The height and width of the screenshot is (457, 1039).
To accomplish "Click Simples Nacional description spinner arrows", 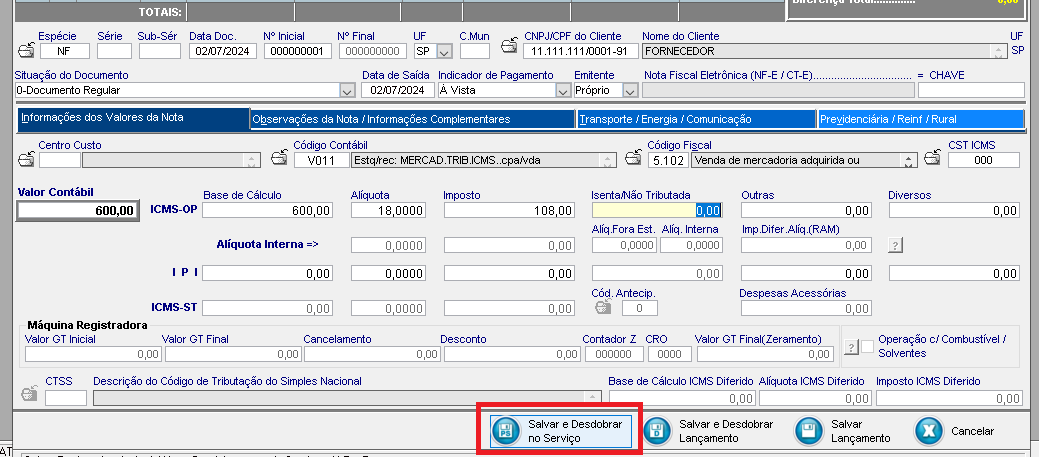I will pos(594,397).
